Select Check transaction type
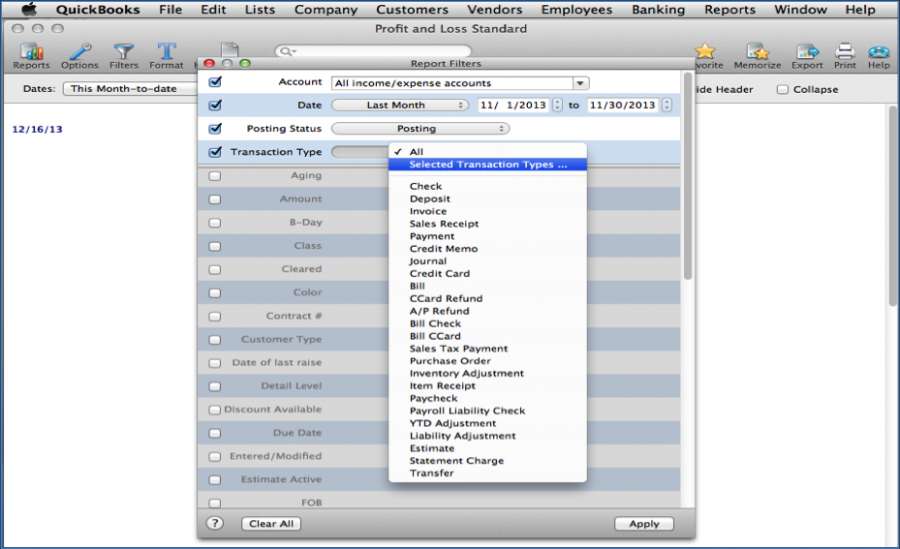 [488, 187]
